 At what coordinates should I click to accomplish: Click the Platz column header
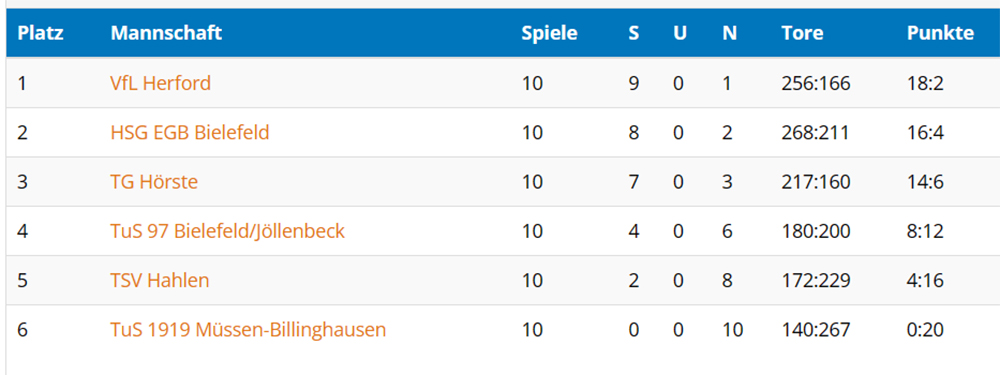click(40, 33)
